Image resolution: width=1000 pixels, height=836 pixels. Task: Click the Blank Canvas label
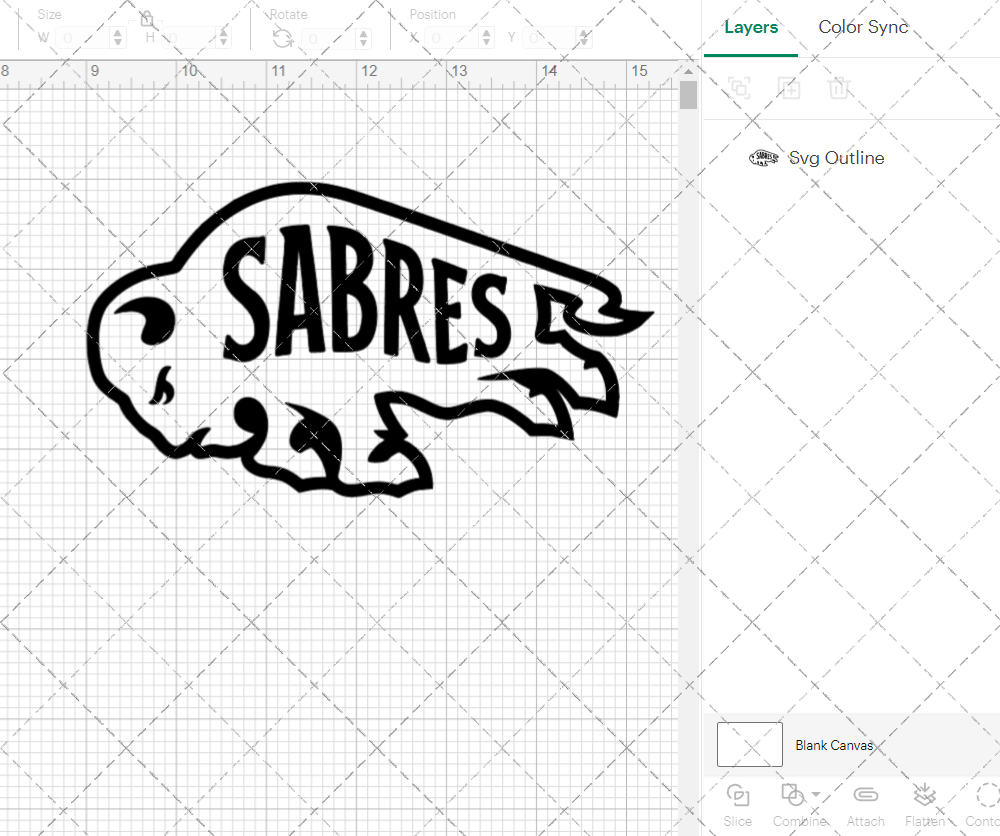point(834,745)
